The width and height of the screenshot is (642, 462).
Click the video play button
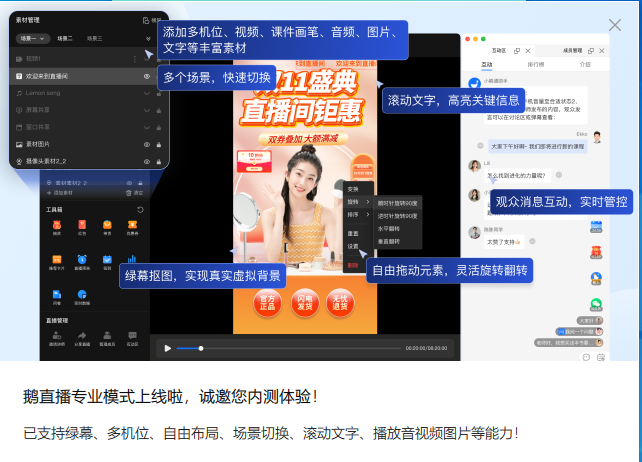[x=168, y=348]
